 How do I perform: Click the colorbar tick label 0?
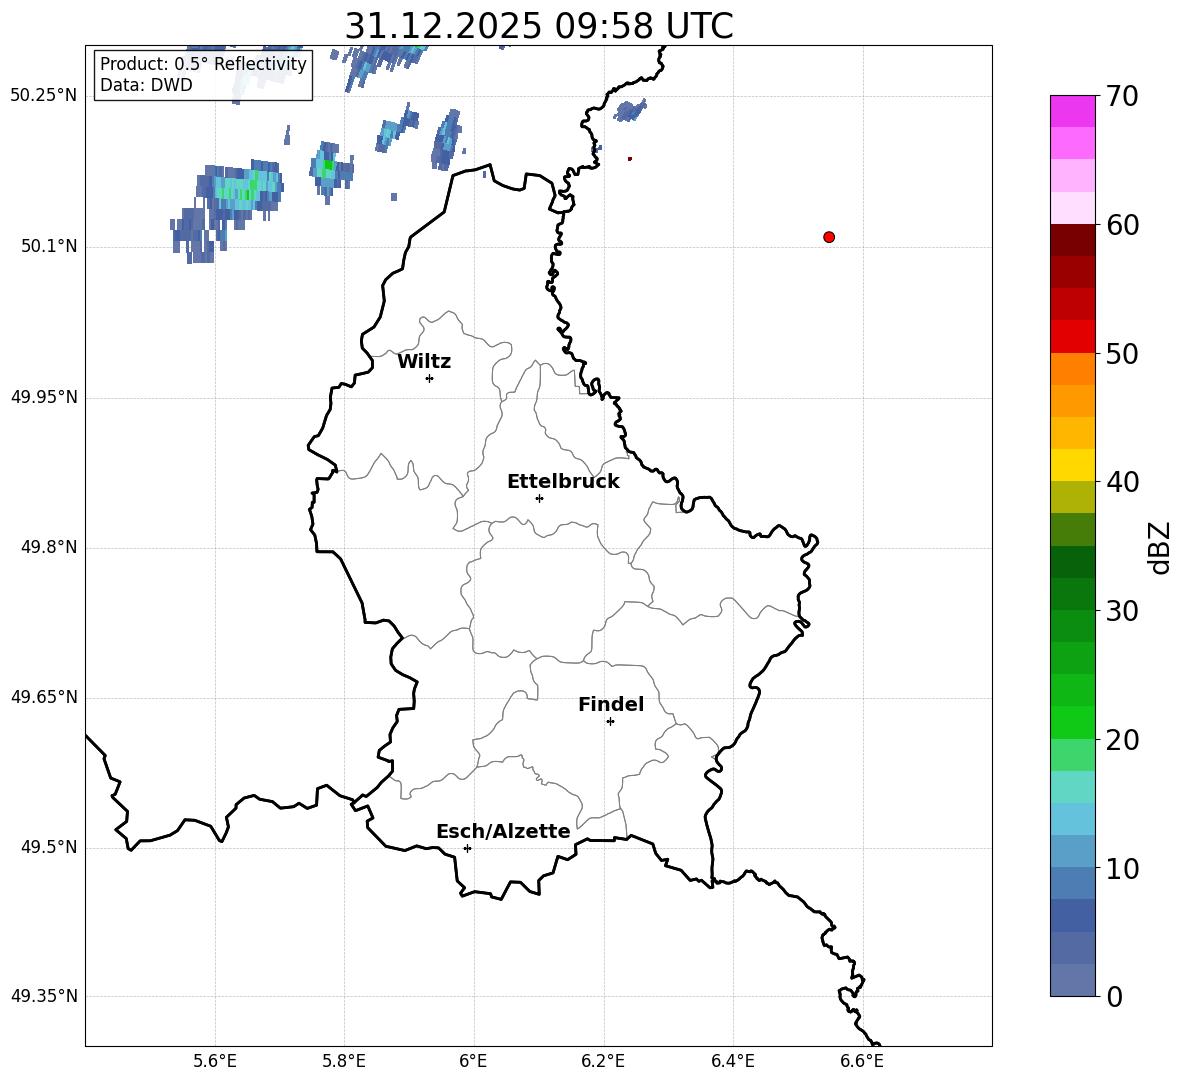pyautogui.click(x=1115, y=996)
